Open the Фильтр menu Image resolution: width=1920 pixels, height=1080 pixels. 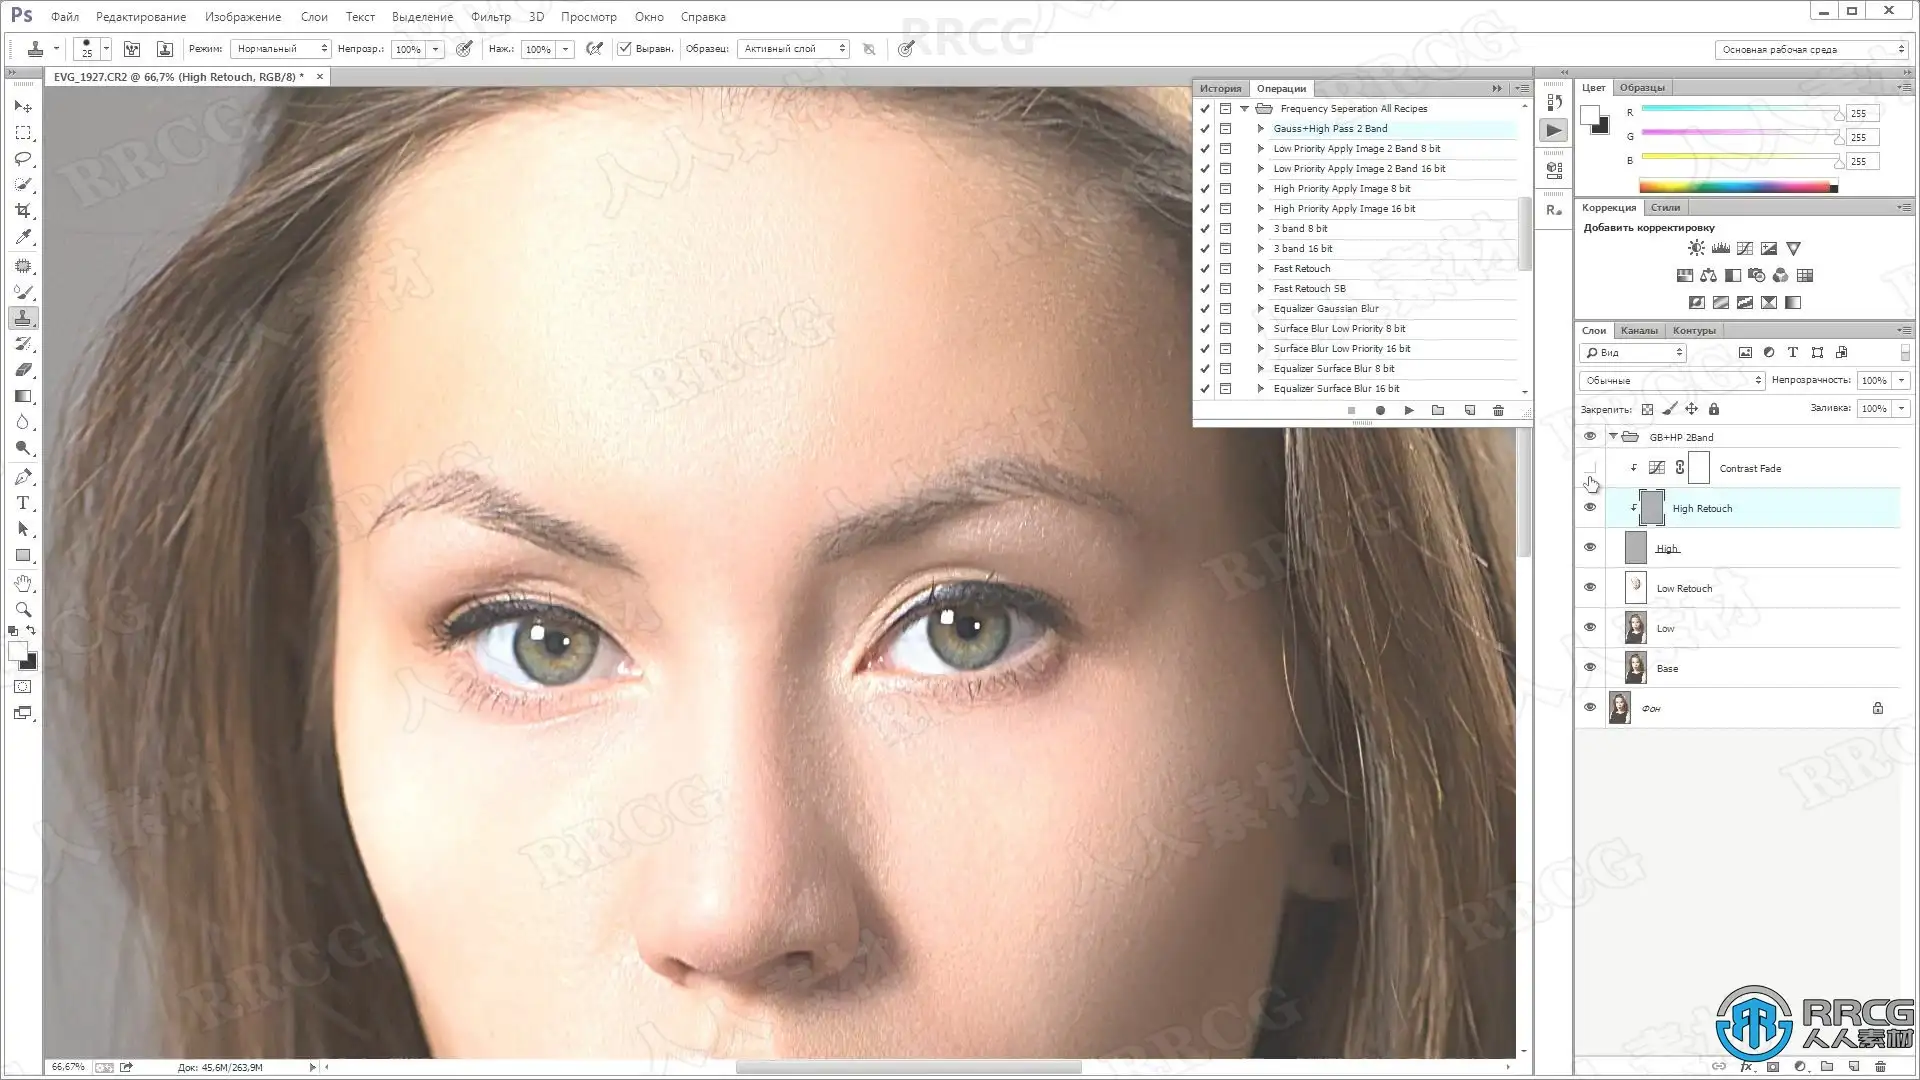tap(490, 17)
